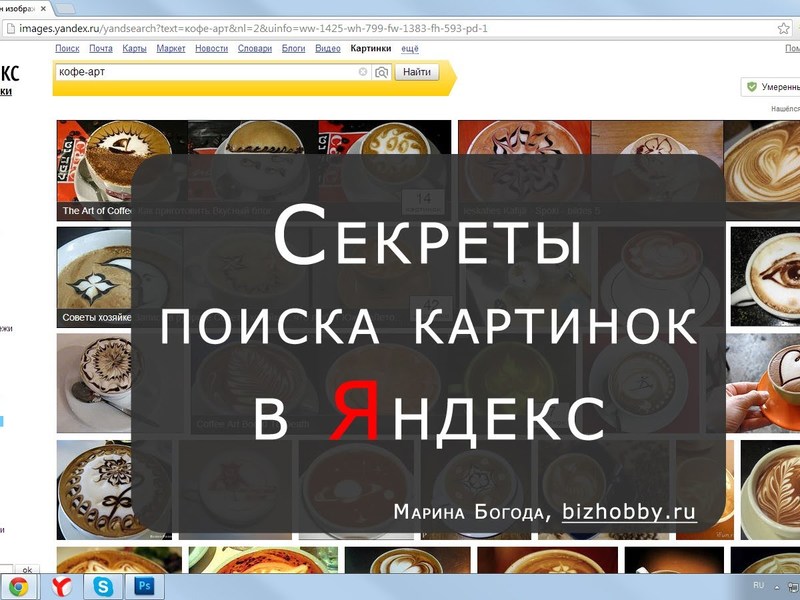Viewport: 800px width, 600px height.
Task: Open the Новости navigation link
Action: [211, 48]
